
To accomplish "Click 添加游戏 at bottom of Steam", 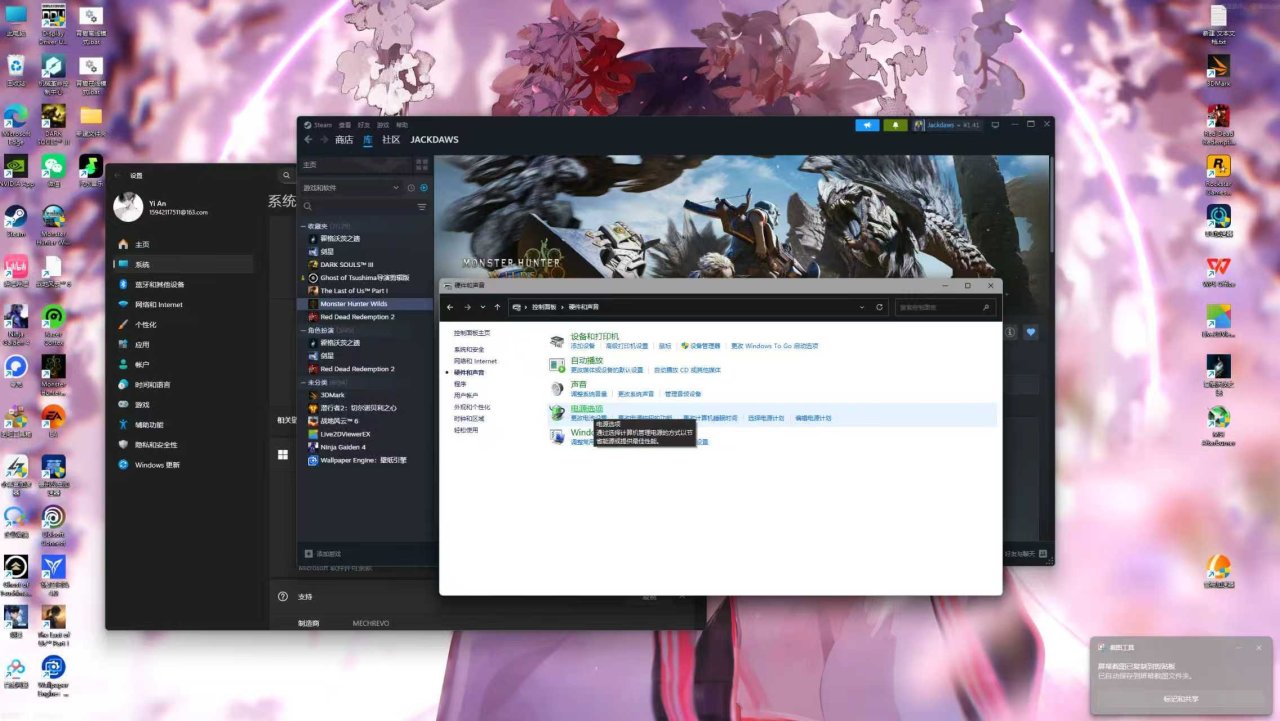I will tap(323, 553).
